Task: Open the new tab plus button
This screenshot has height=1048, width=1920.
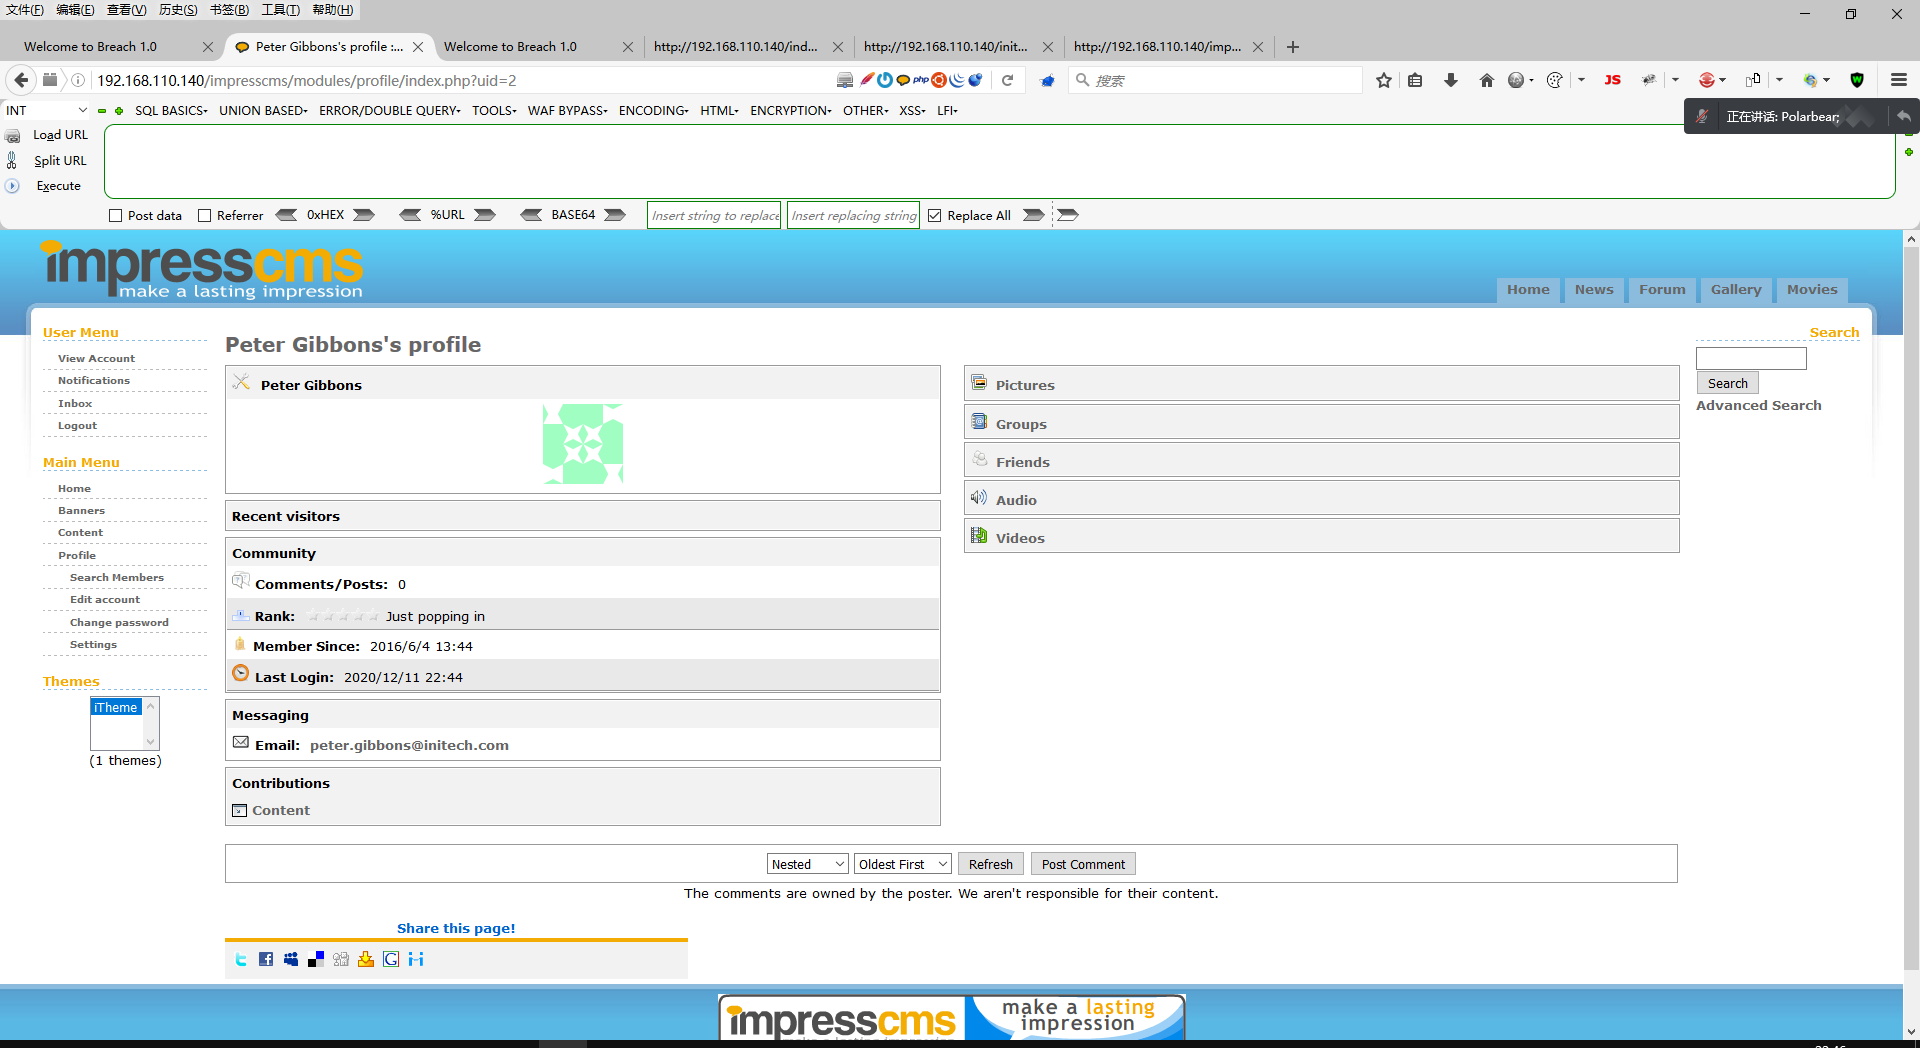Action: click(1293, 47)
